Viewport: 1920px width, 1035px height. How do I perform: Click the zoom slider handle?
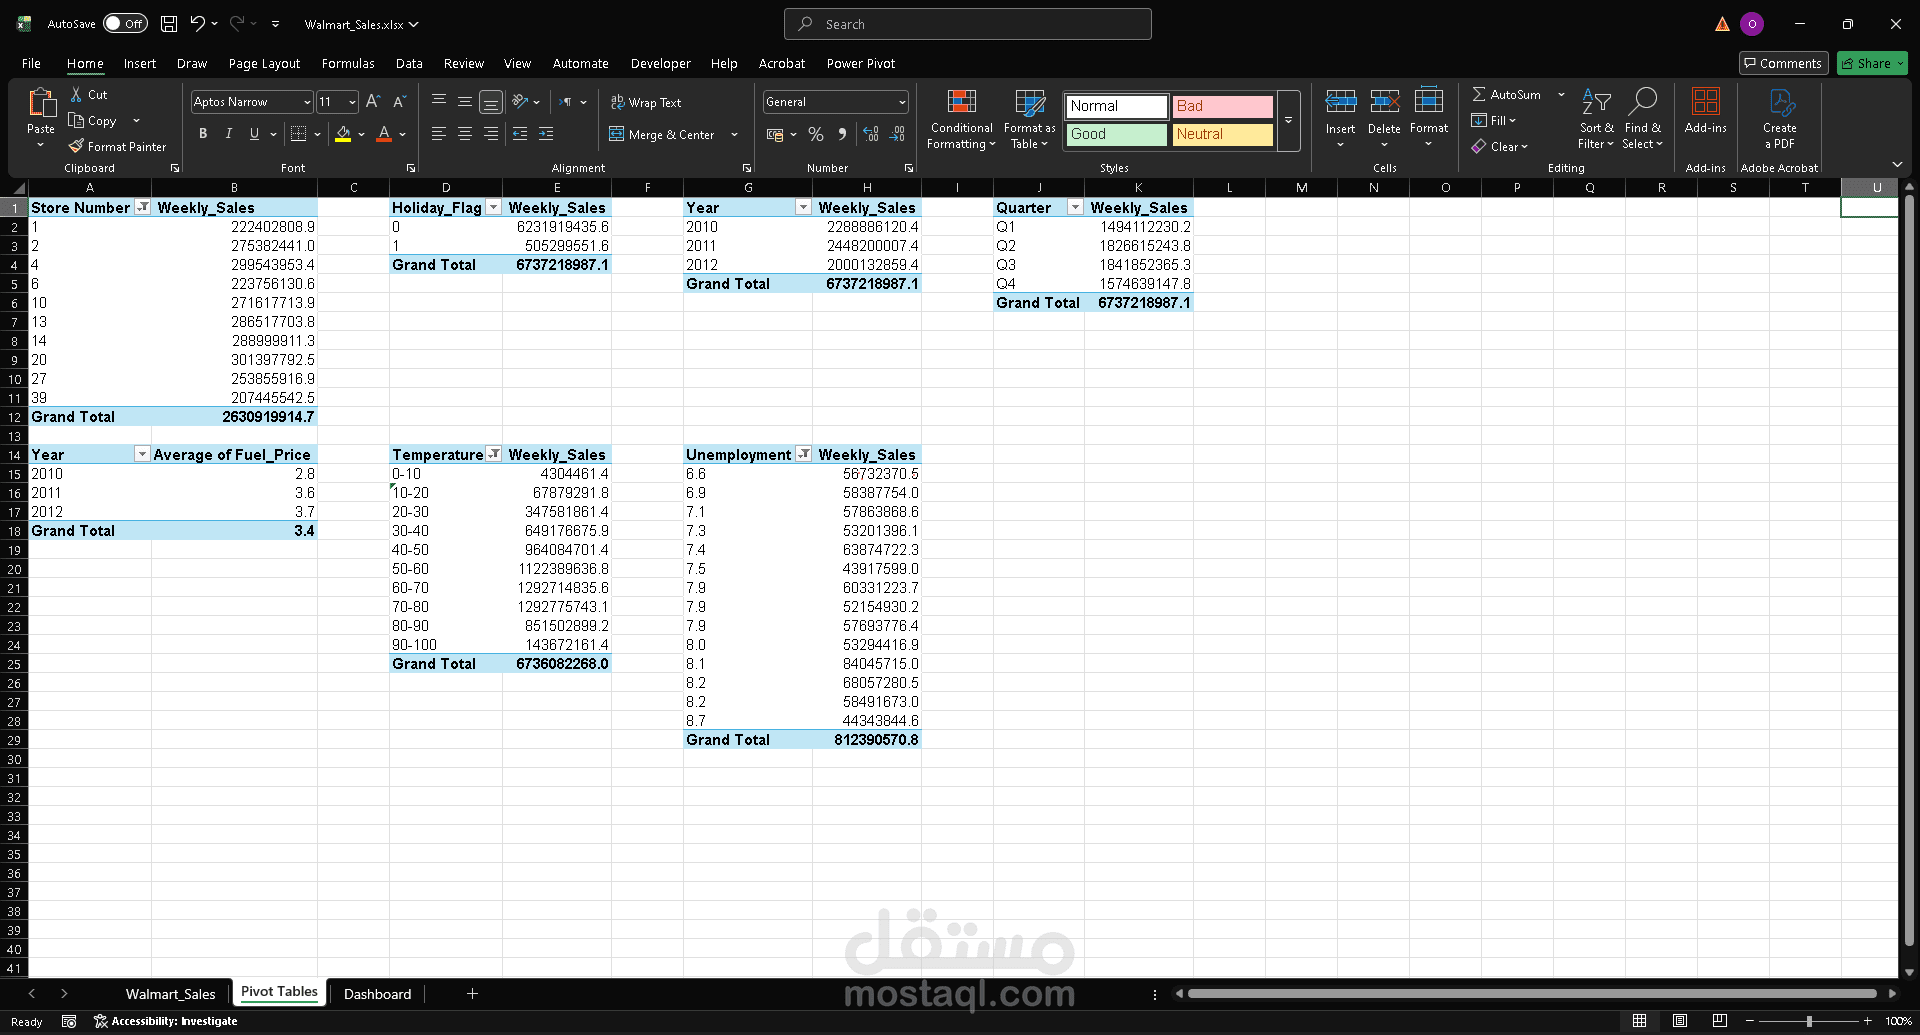1809,1021
